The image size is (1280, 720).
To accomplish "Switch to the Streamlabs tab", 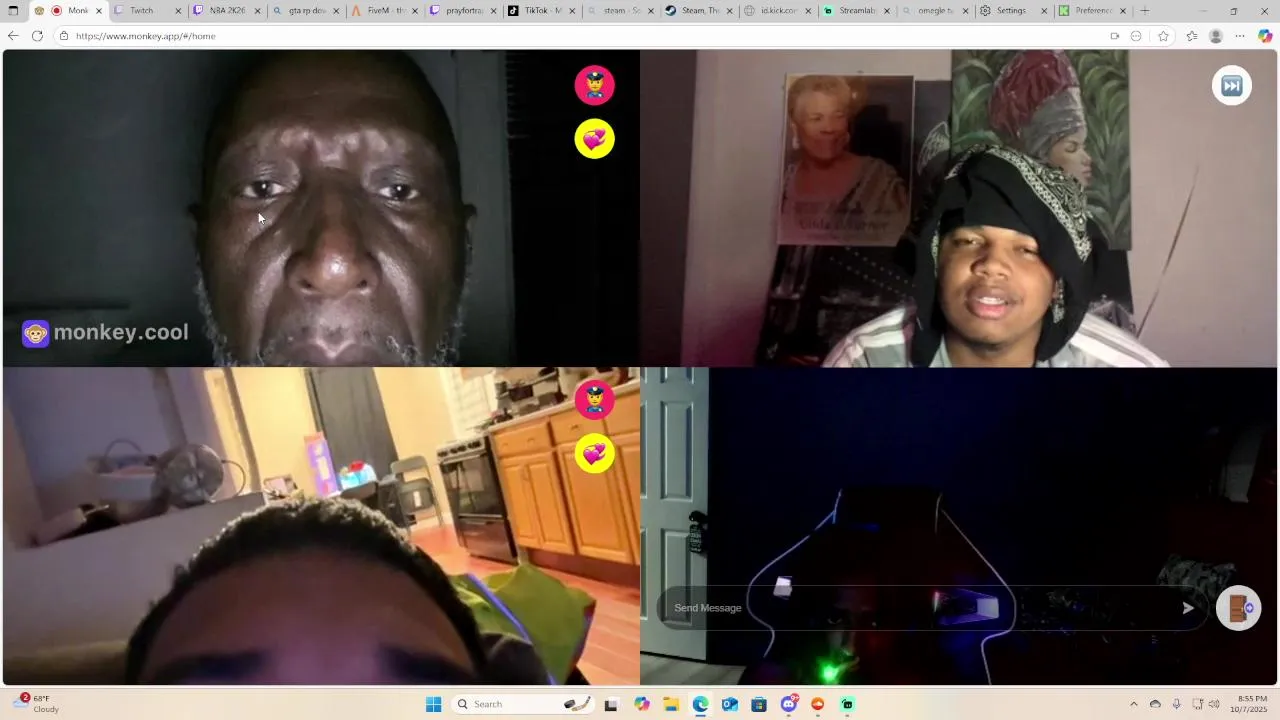I will (858, 11).
